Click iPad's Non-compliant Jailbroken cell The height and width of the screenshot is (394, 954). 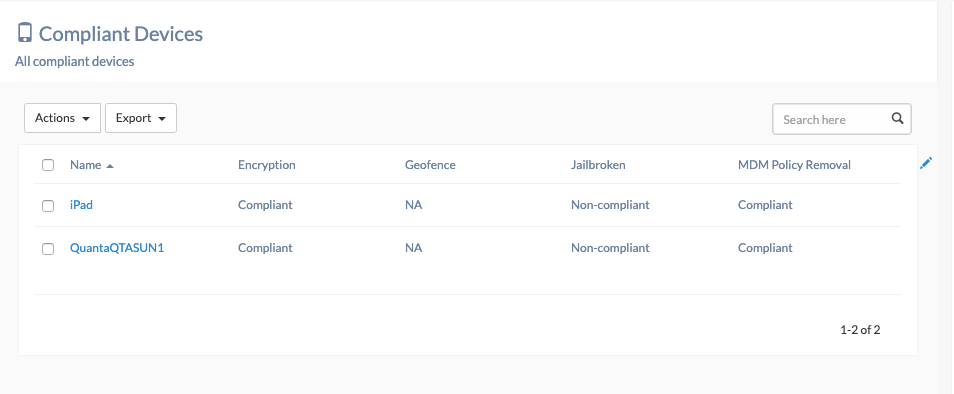click(x=610, y=205)
